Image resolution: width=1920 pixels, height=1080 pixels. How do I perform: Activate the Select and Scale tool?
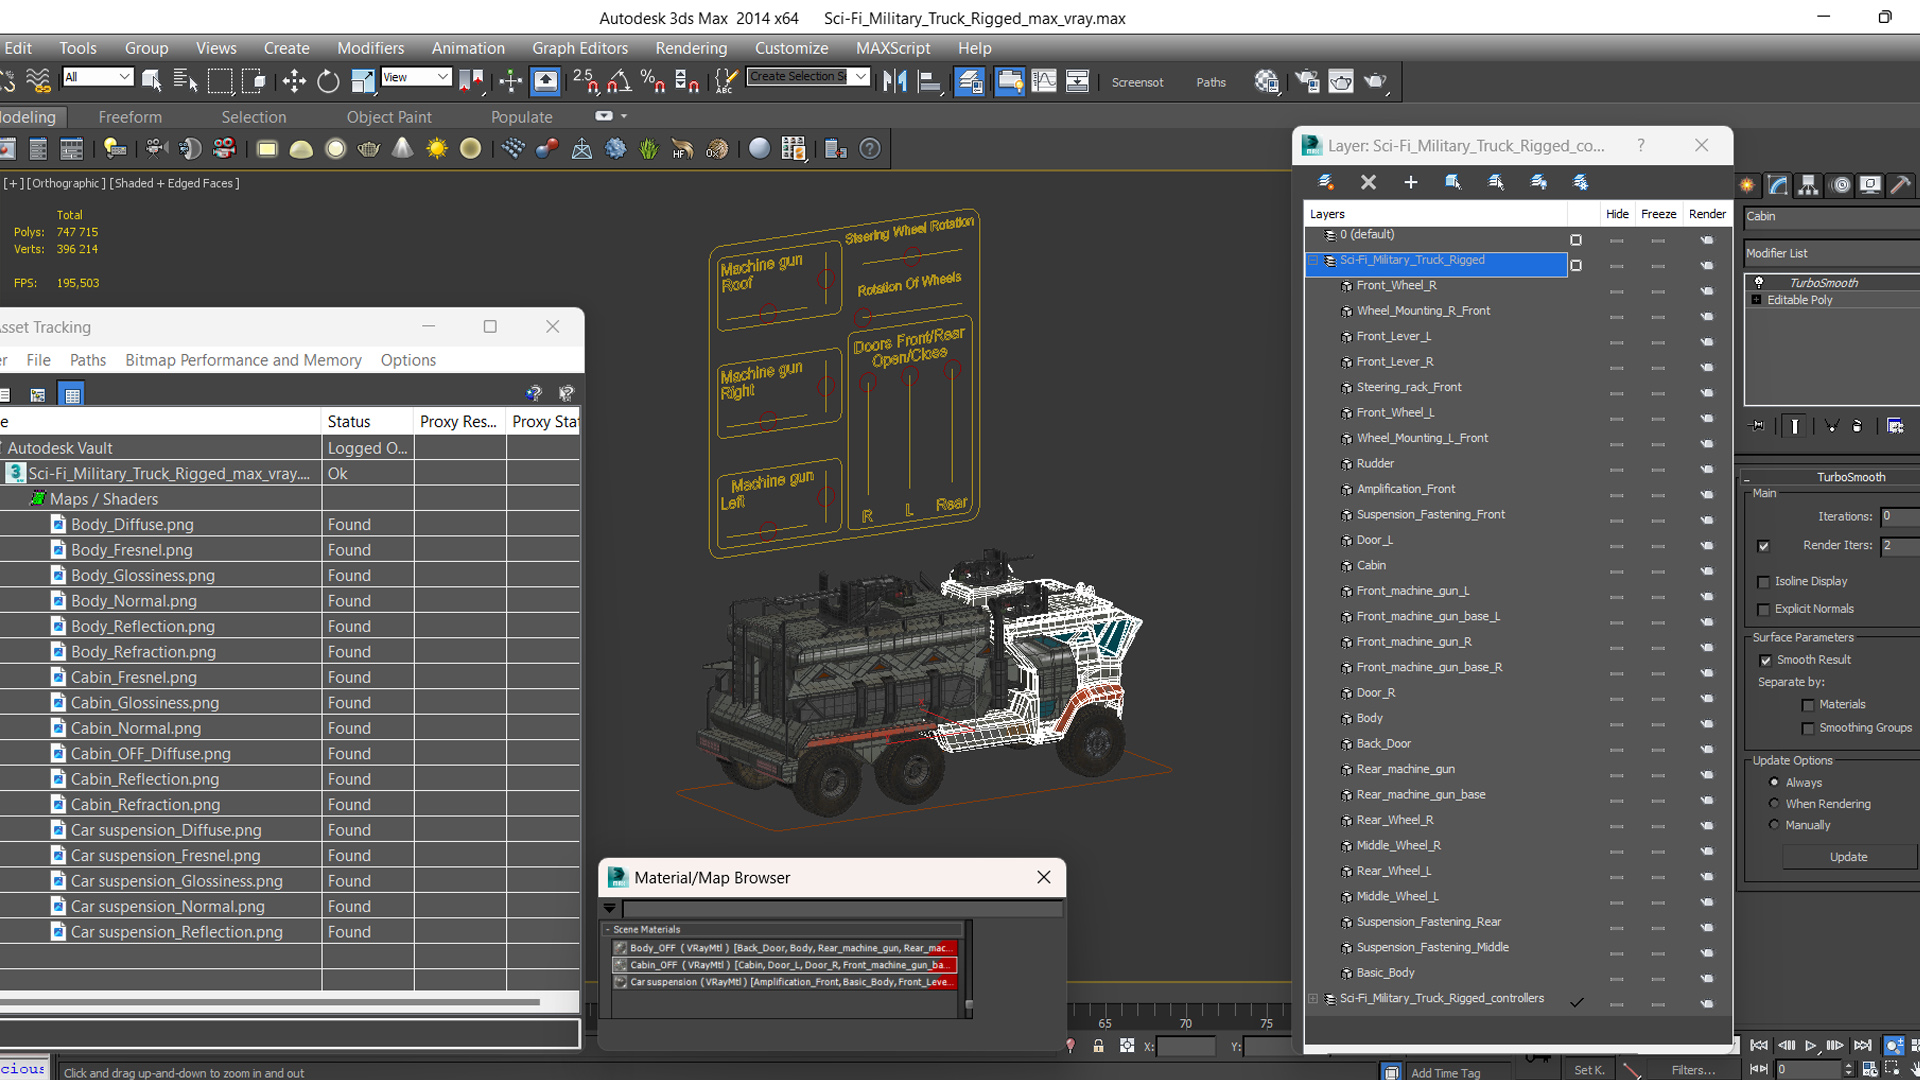363,81
